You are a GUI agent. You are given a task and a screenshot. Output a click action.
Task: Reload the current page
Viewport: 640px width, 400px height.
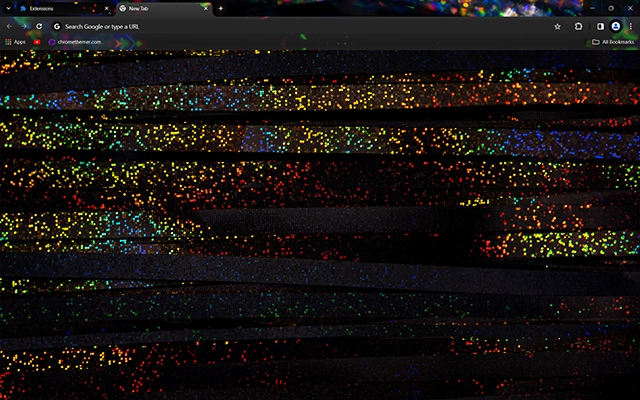(x=39, y=27)
